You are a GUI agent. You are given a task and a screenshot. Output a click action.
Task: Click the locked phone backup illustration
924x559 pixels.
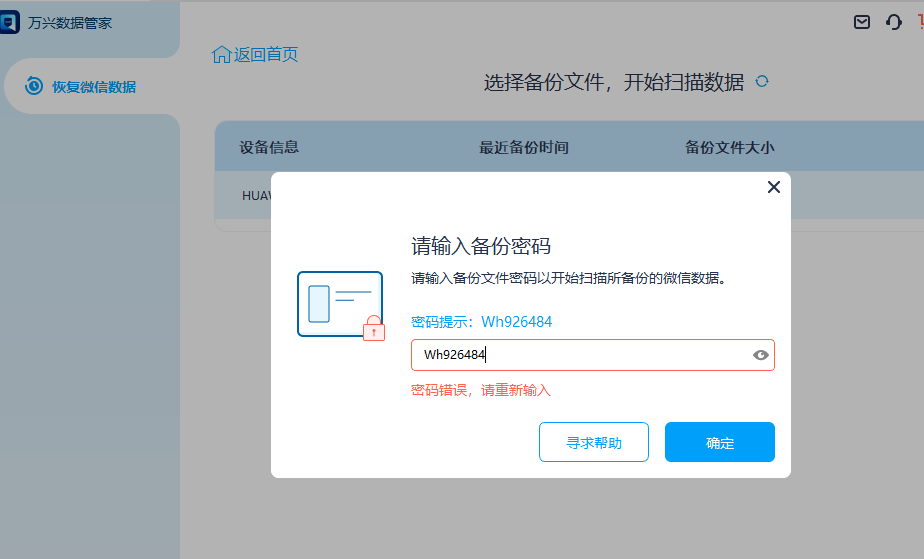(341, 306)
